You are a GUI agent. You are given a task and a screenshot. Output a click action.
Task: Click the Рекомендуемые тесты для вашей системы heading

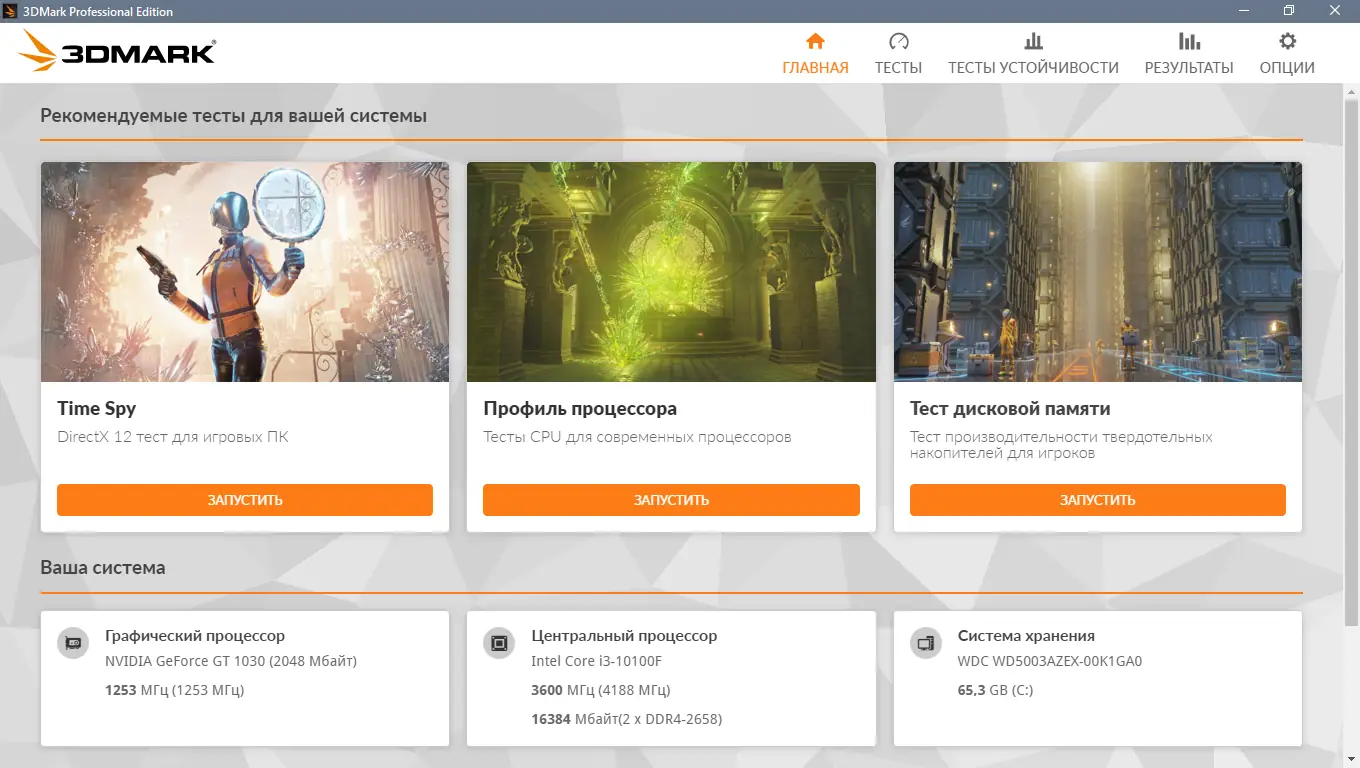(234, 116)
